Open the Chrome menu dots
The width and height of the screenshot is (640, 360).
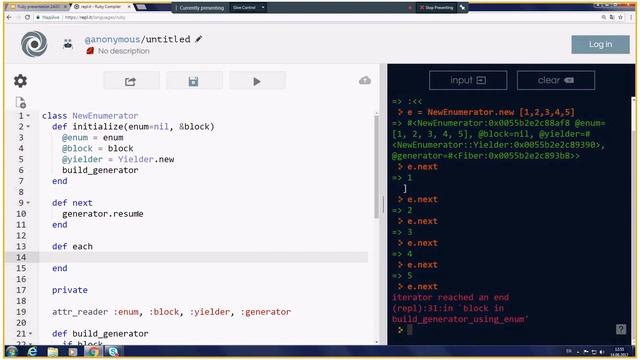[x=631, y=17]
